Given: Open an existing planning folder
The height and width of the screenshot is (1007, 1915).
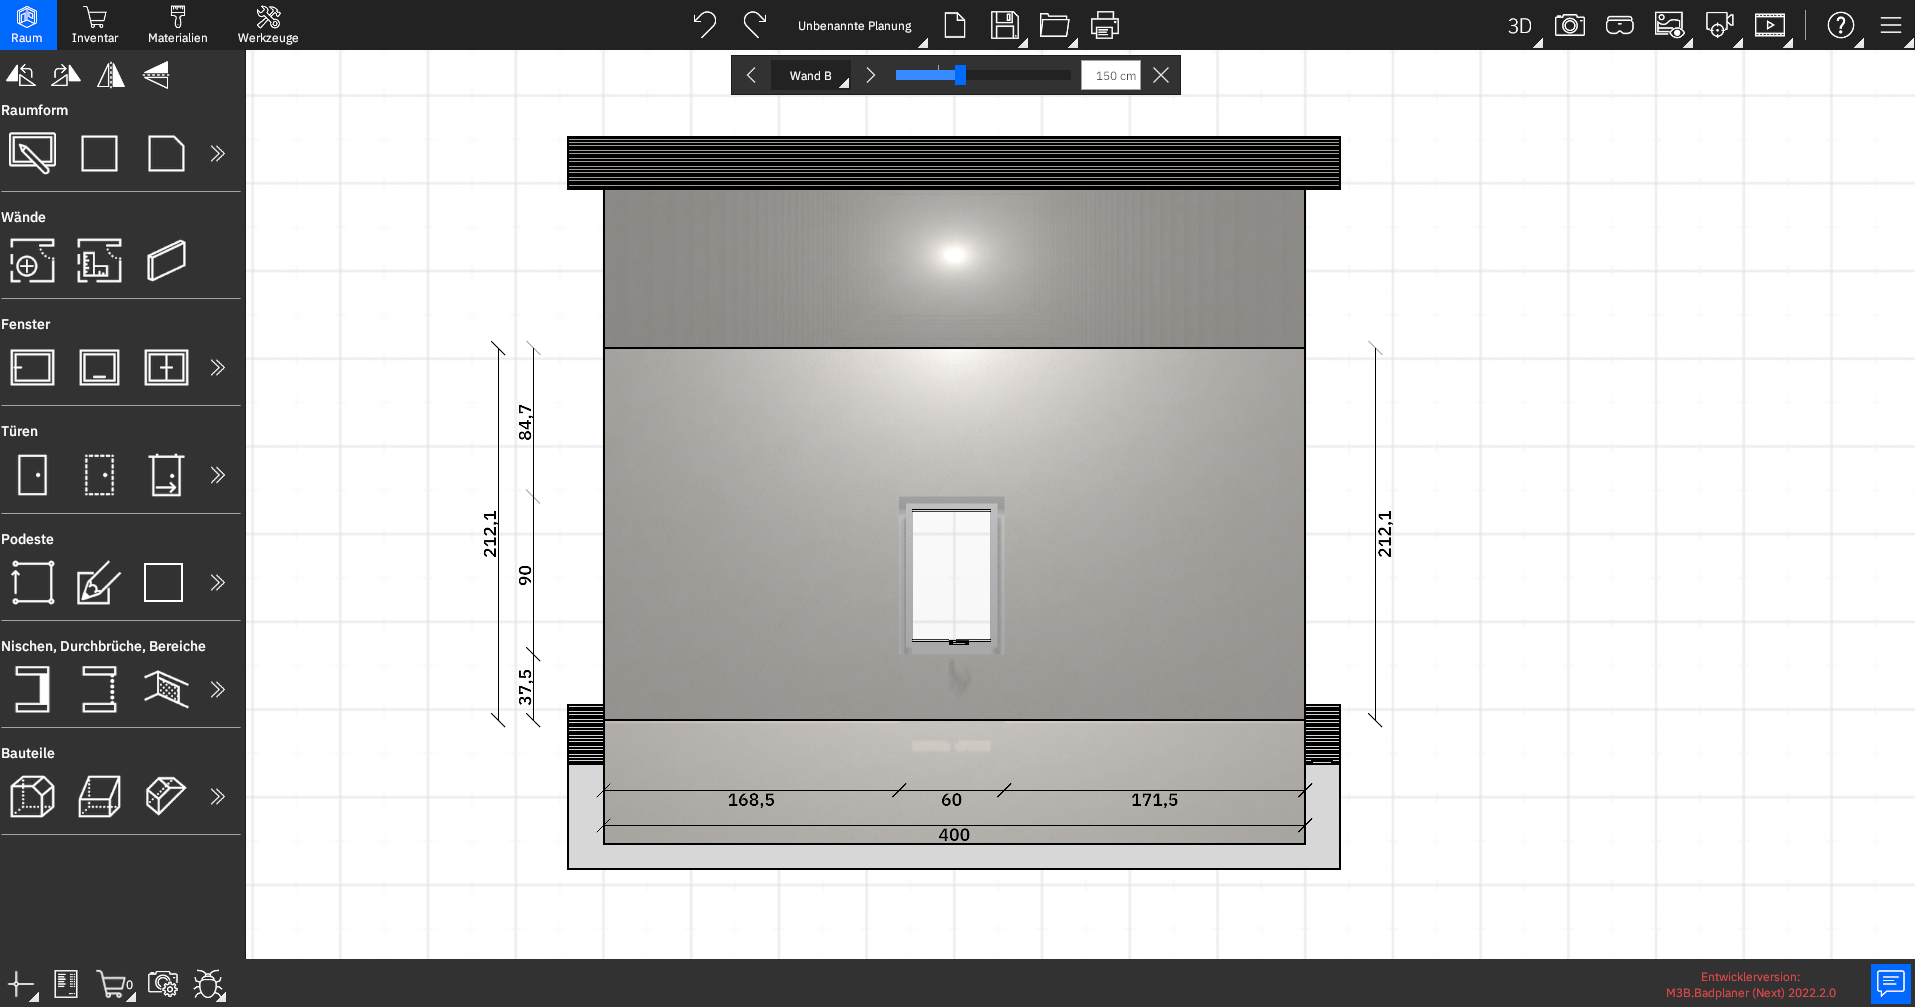Looking at the screenshot, I should point(1055,25).
